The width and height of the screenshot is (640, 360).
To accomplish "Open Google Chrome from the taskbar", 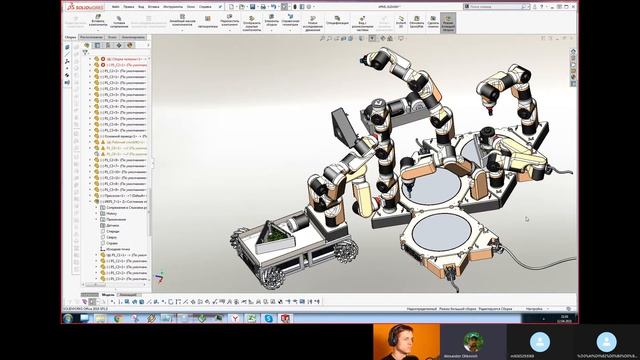I will tap(118, 318).
